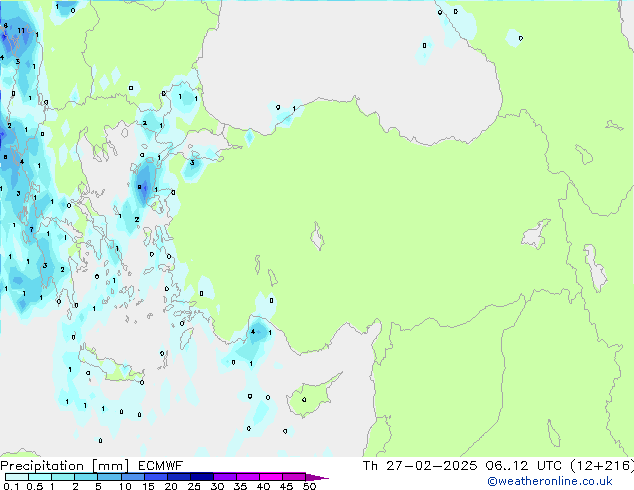
Task: Click the 'ECMWF' model label
Action: (161, 466)
